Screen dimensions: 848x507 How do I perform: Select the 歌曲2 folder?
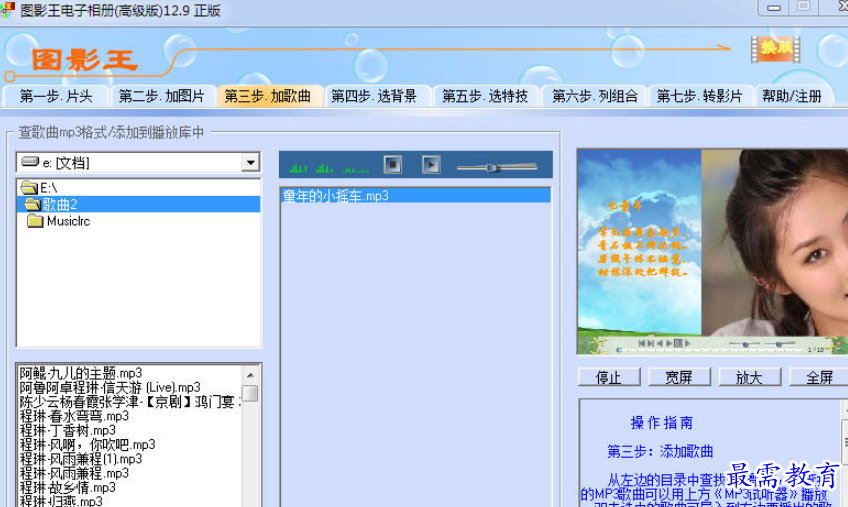point(138,204)
